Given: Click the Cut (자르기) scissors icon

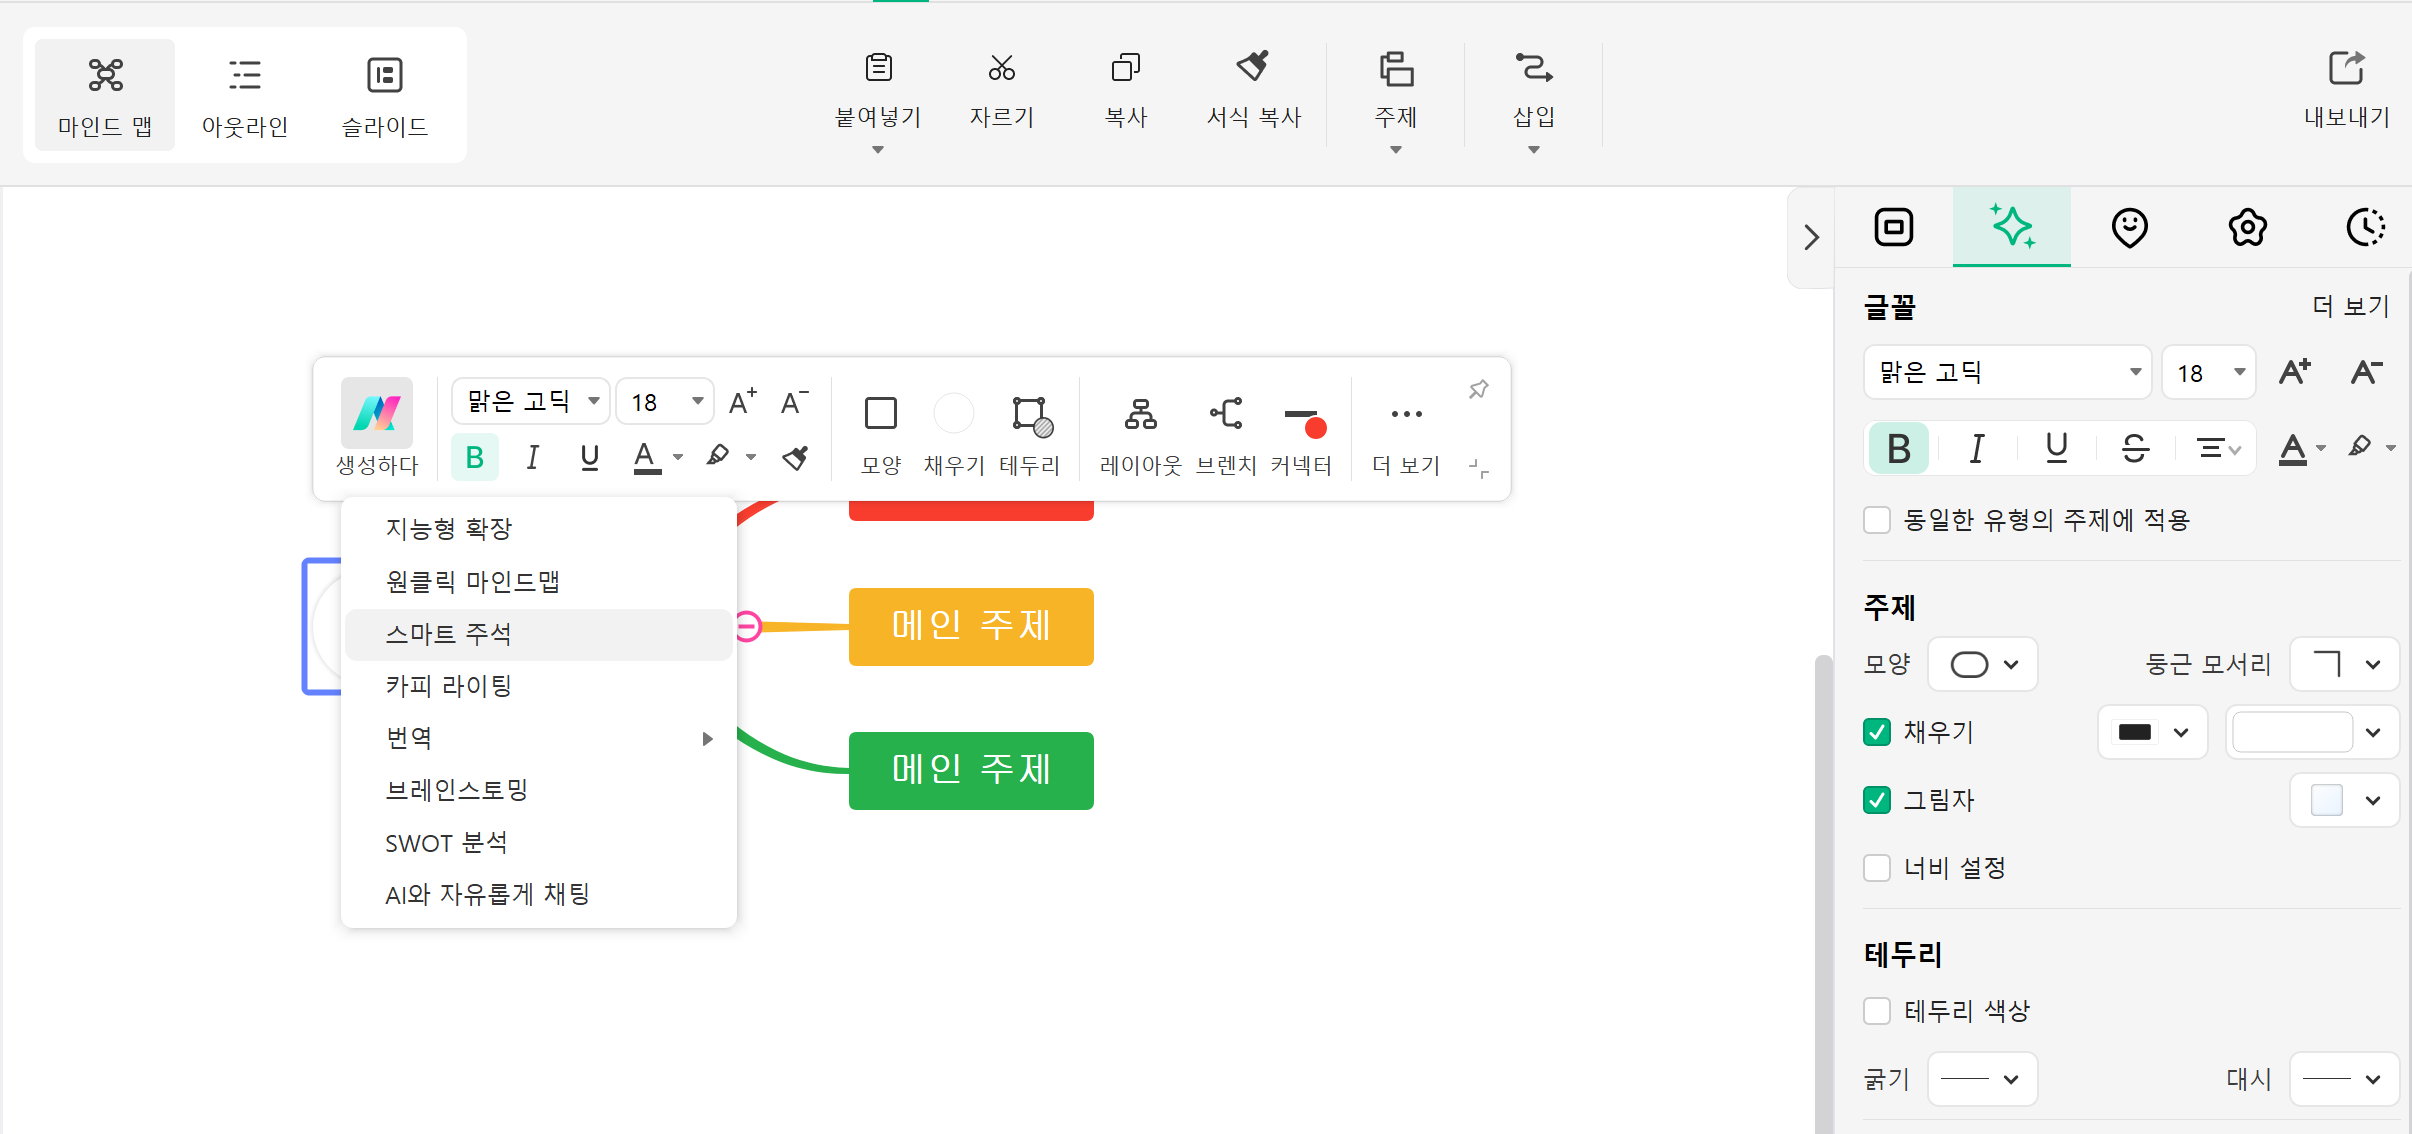Looking at the screenshot, I should point(1001,68).
